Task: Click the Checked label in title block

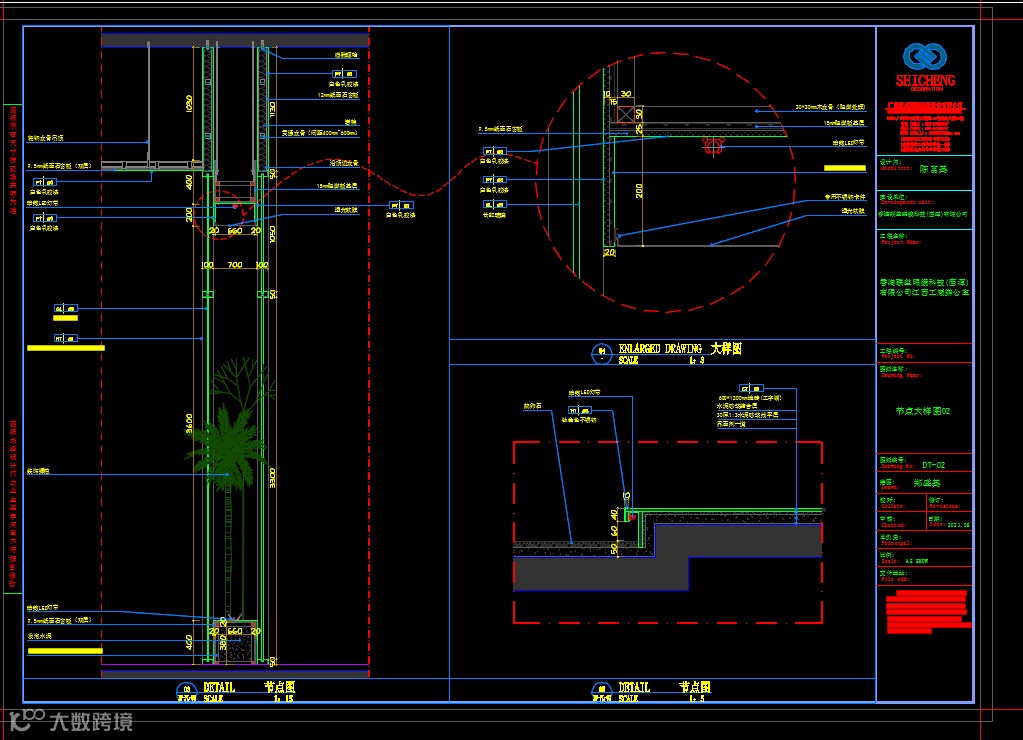Action: click(893, 525)
